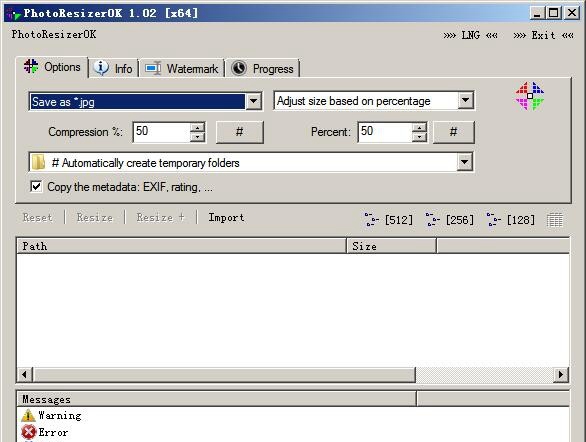Click the Resize + button

tap(160, 217)
